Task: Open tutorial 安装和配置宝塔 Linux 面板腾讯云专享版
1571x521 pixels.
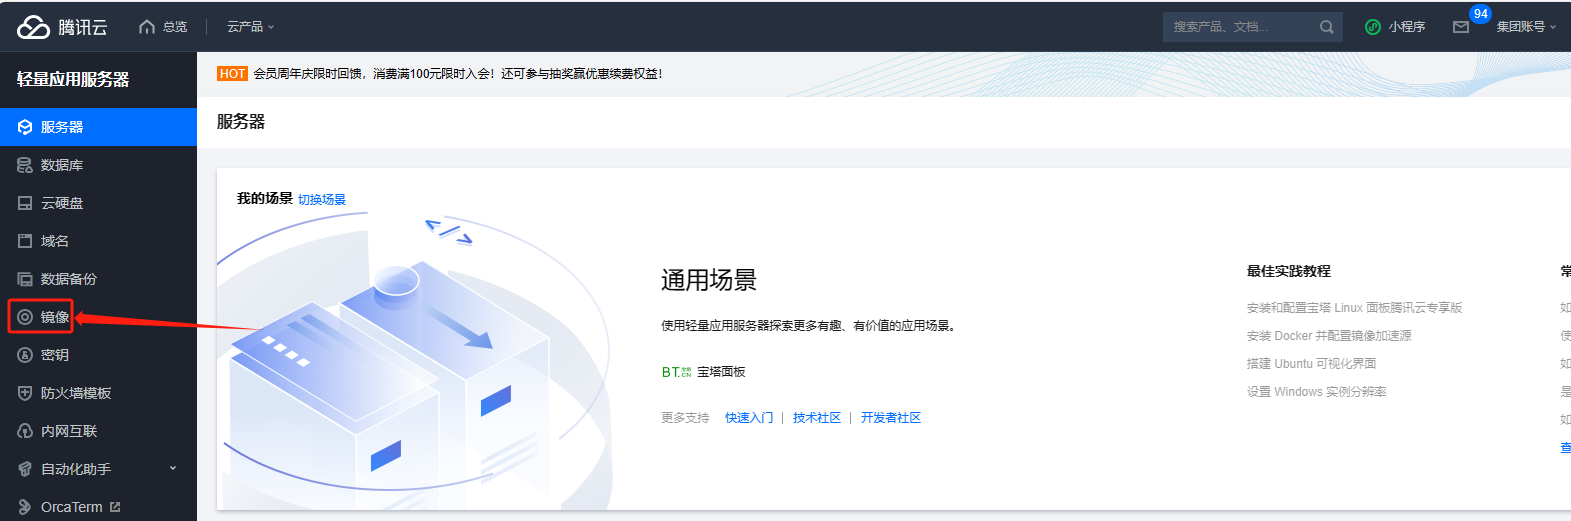Action: 1354,308
